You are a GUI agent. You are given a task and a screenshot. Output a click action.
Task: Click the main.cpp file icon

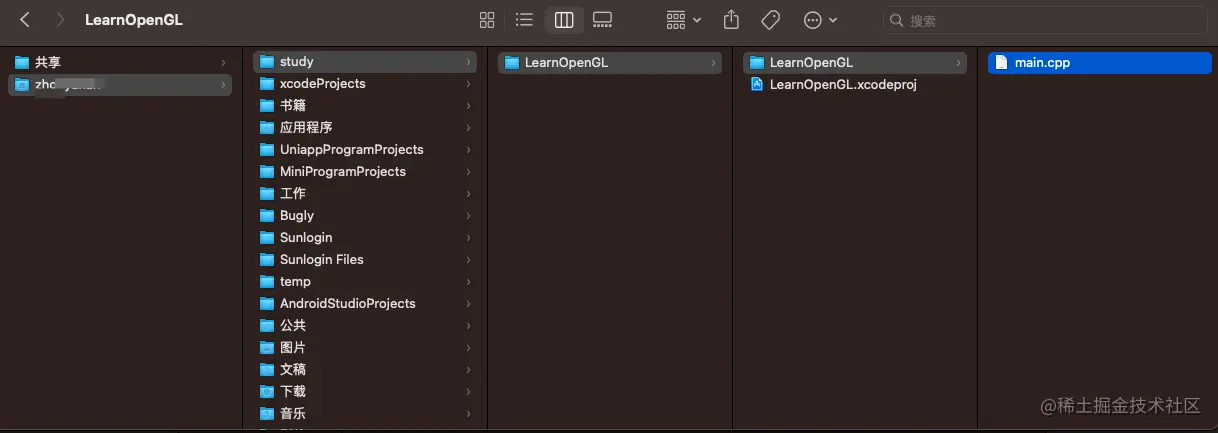pyautogui.click(x=1001, y=62)
